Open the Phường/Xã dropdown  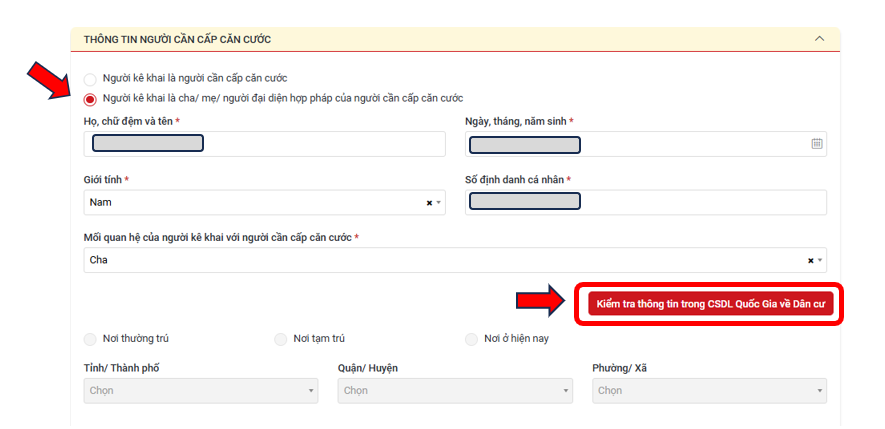(709, 391)
